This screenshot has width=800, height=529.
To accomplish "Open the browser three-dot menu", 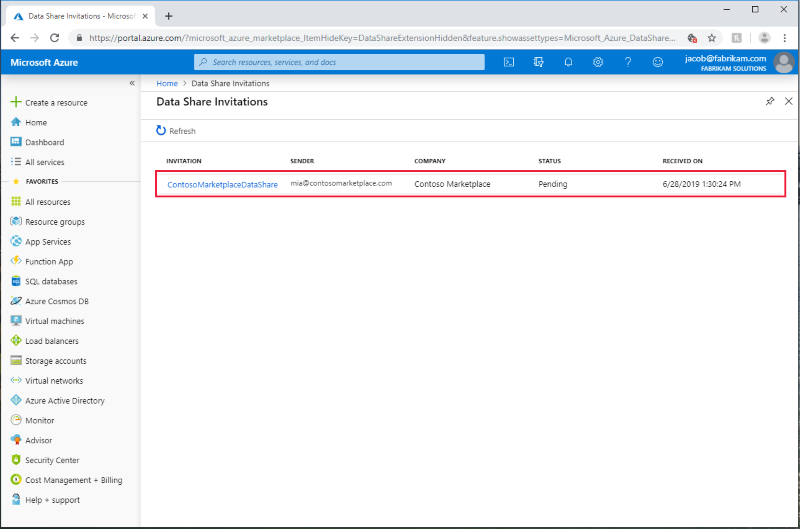I will tap(785, 38).
